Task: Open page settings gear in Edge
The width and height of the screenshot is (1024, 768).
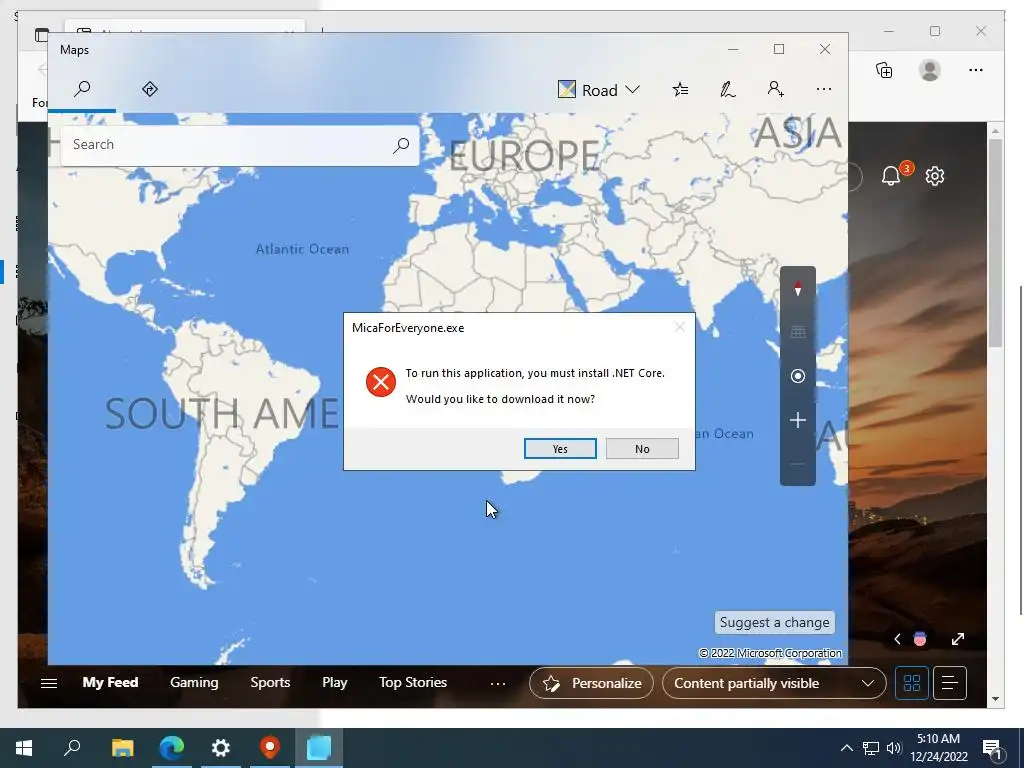Action: point(935,176)
